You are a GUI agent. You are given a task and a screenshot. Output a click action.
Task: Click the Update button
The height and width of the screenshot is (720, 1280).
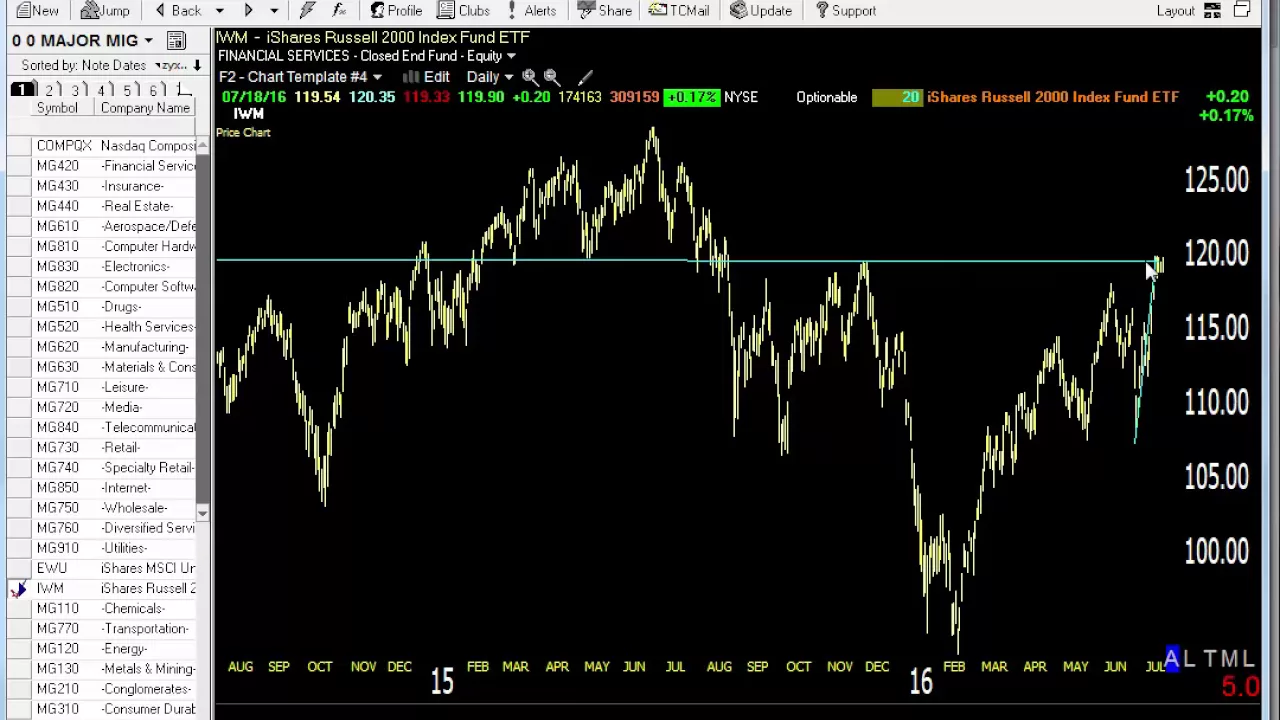pyautogui.click(x=760, y=10)
